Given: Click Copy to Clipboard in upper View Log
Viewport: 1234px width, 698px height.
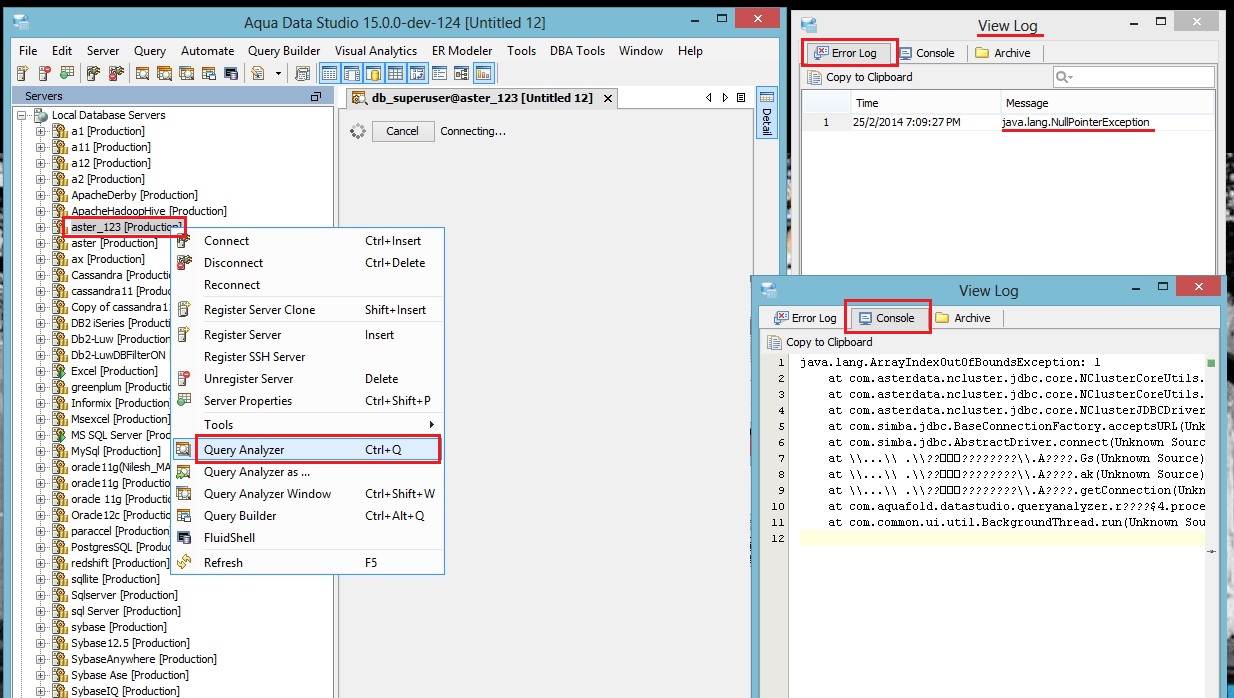Looking at the screenshot, I should [859, 77].
